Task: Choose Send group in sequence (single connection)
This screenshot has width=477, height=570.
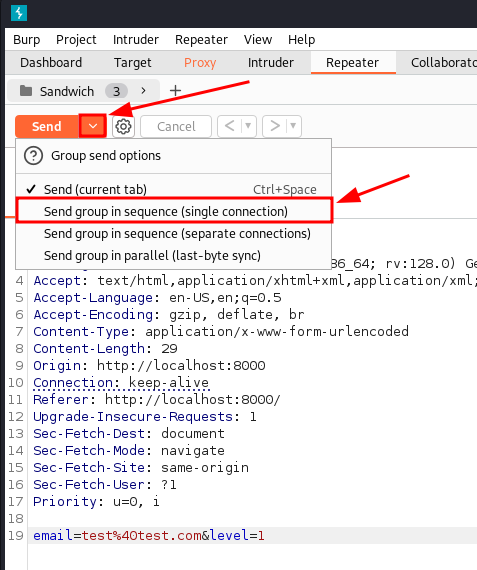Action: pyautogui.click(x=174, y=211)
